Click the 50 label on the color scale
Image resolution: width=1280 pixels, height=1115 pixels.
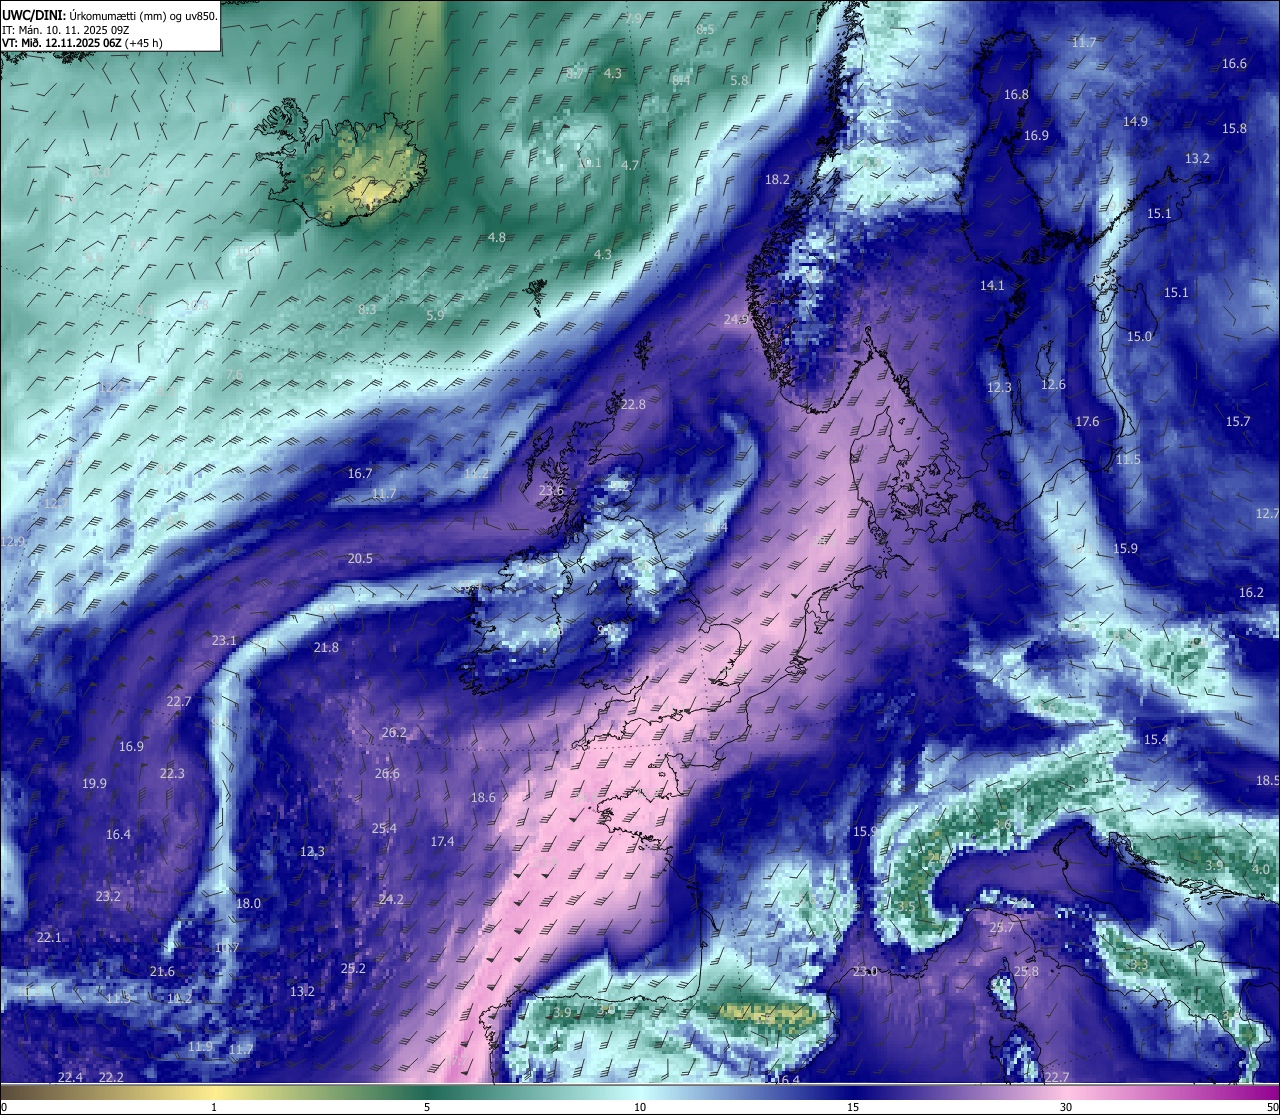point(1272,1107)
